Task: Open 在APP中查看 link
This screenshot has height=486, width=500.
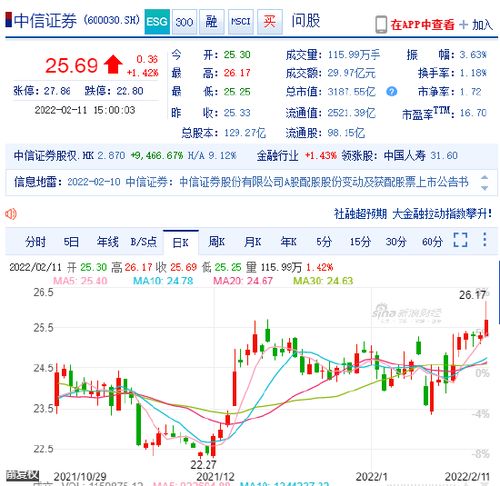Action: 422,25
